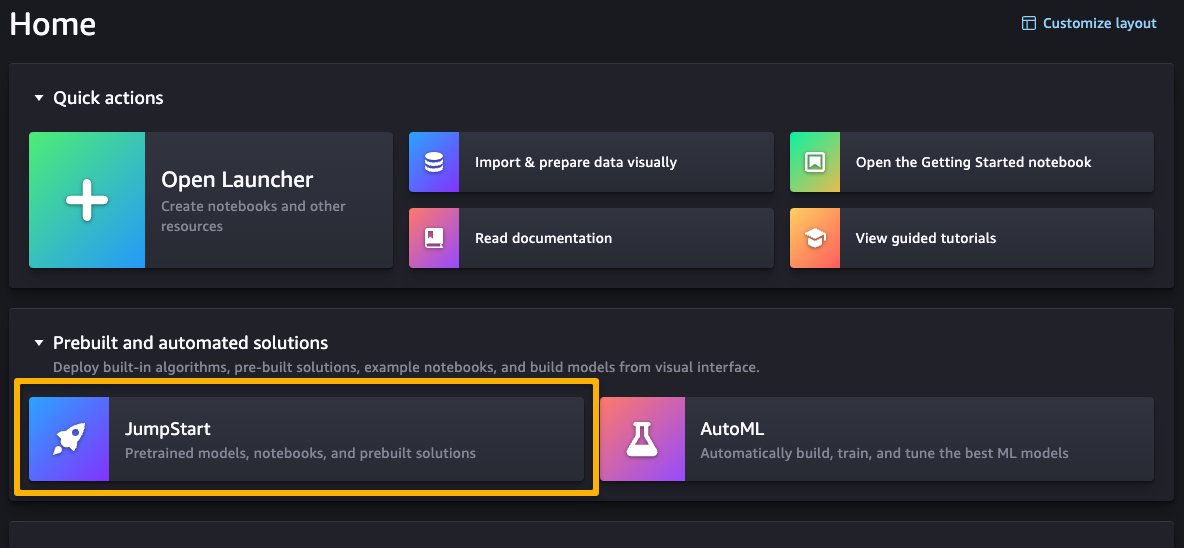Click Prebuilt and automated solutions heading text
Viewport: 1184px width, 548px height.
(190, 343)
